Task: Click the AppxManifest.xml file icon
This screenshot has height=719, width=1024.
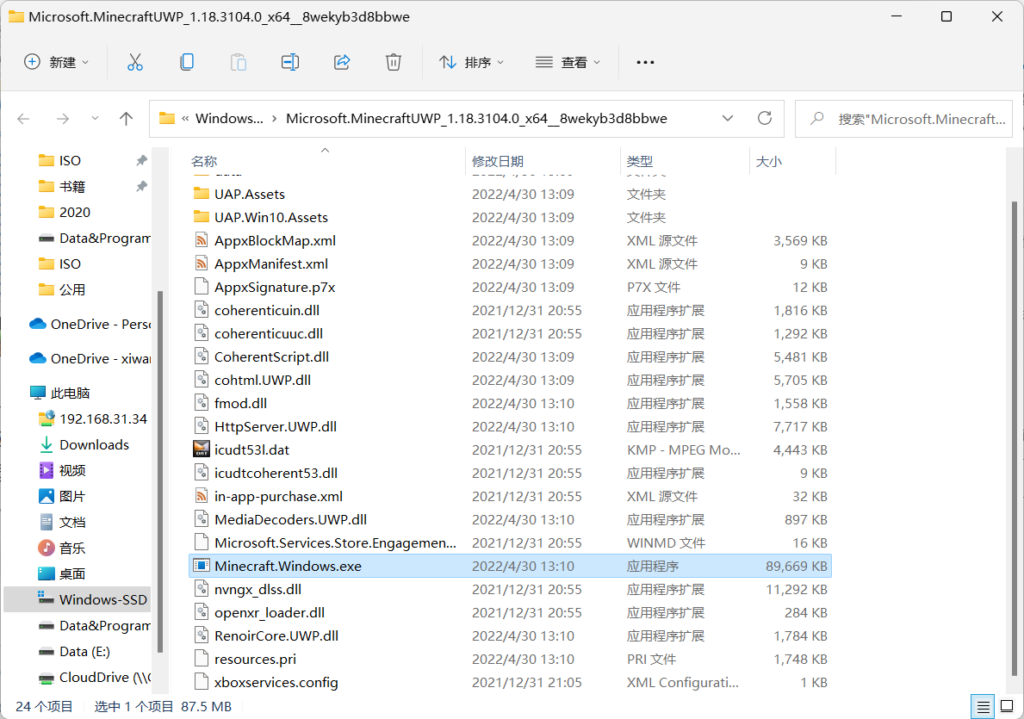Action: 201,264
